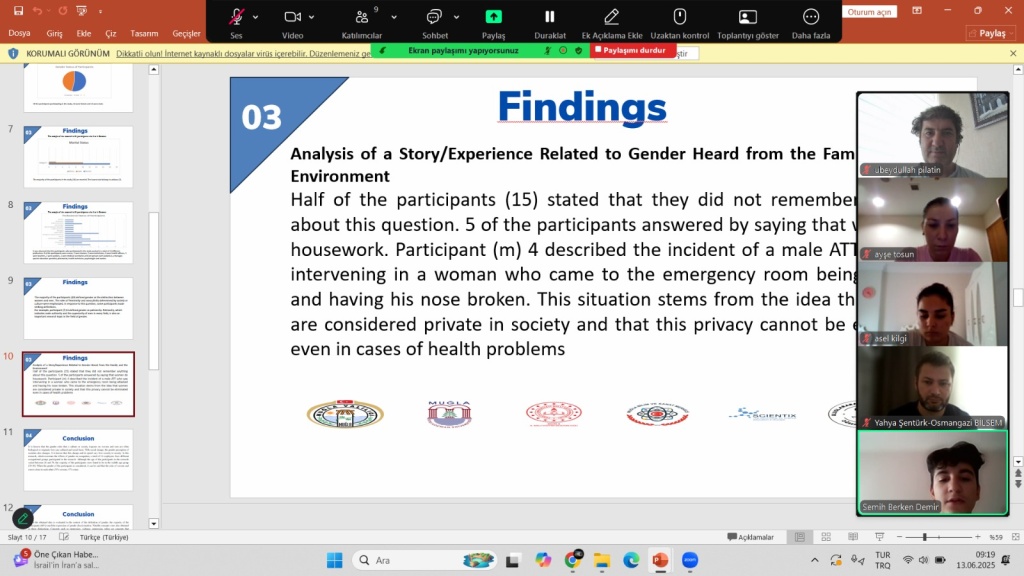Open PowerPoint from Windows taskbar
Viewport: 1024px width, 576px height.
(x=659, y=560)
